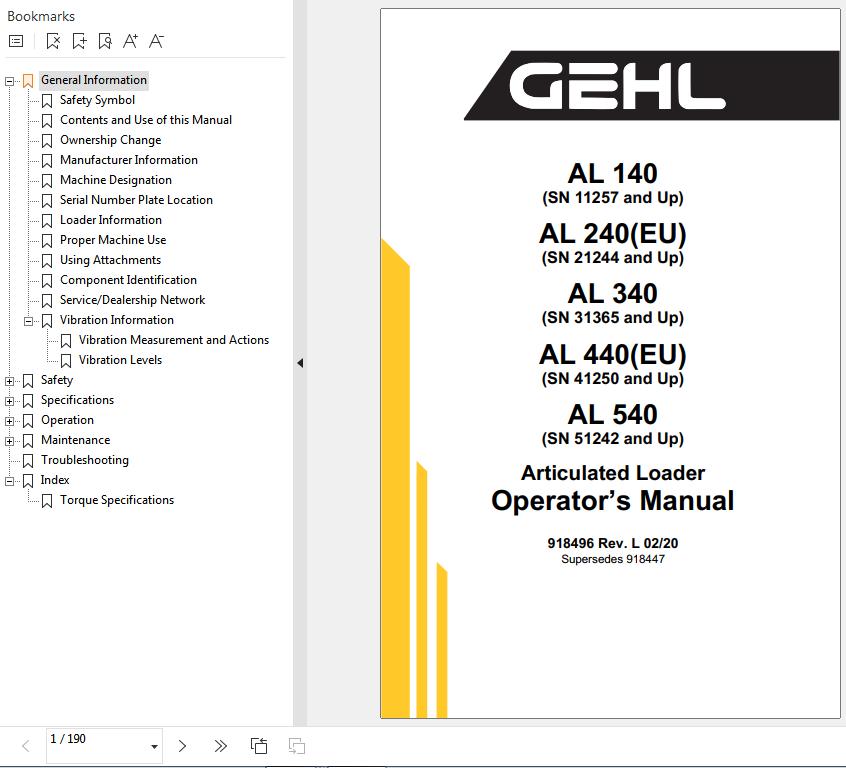This screenshot has width=846, height=768.
Task: Open the Operation bookmark
Action: click(67, 419)
